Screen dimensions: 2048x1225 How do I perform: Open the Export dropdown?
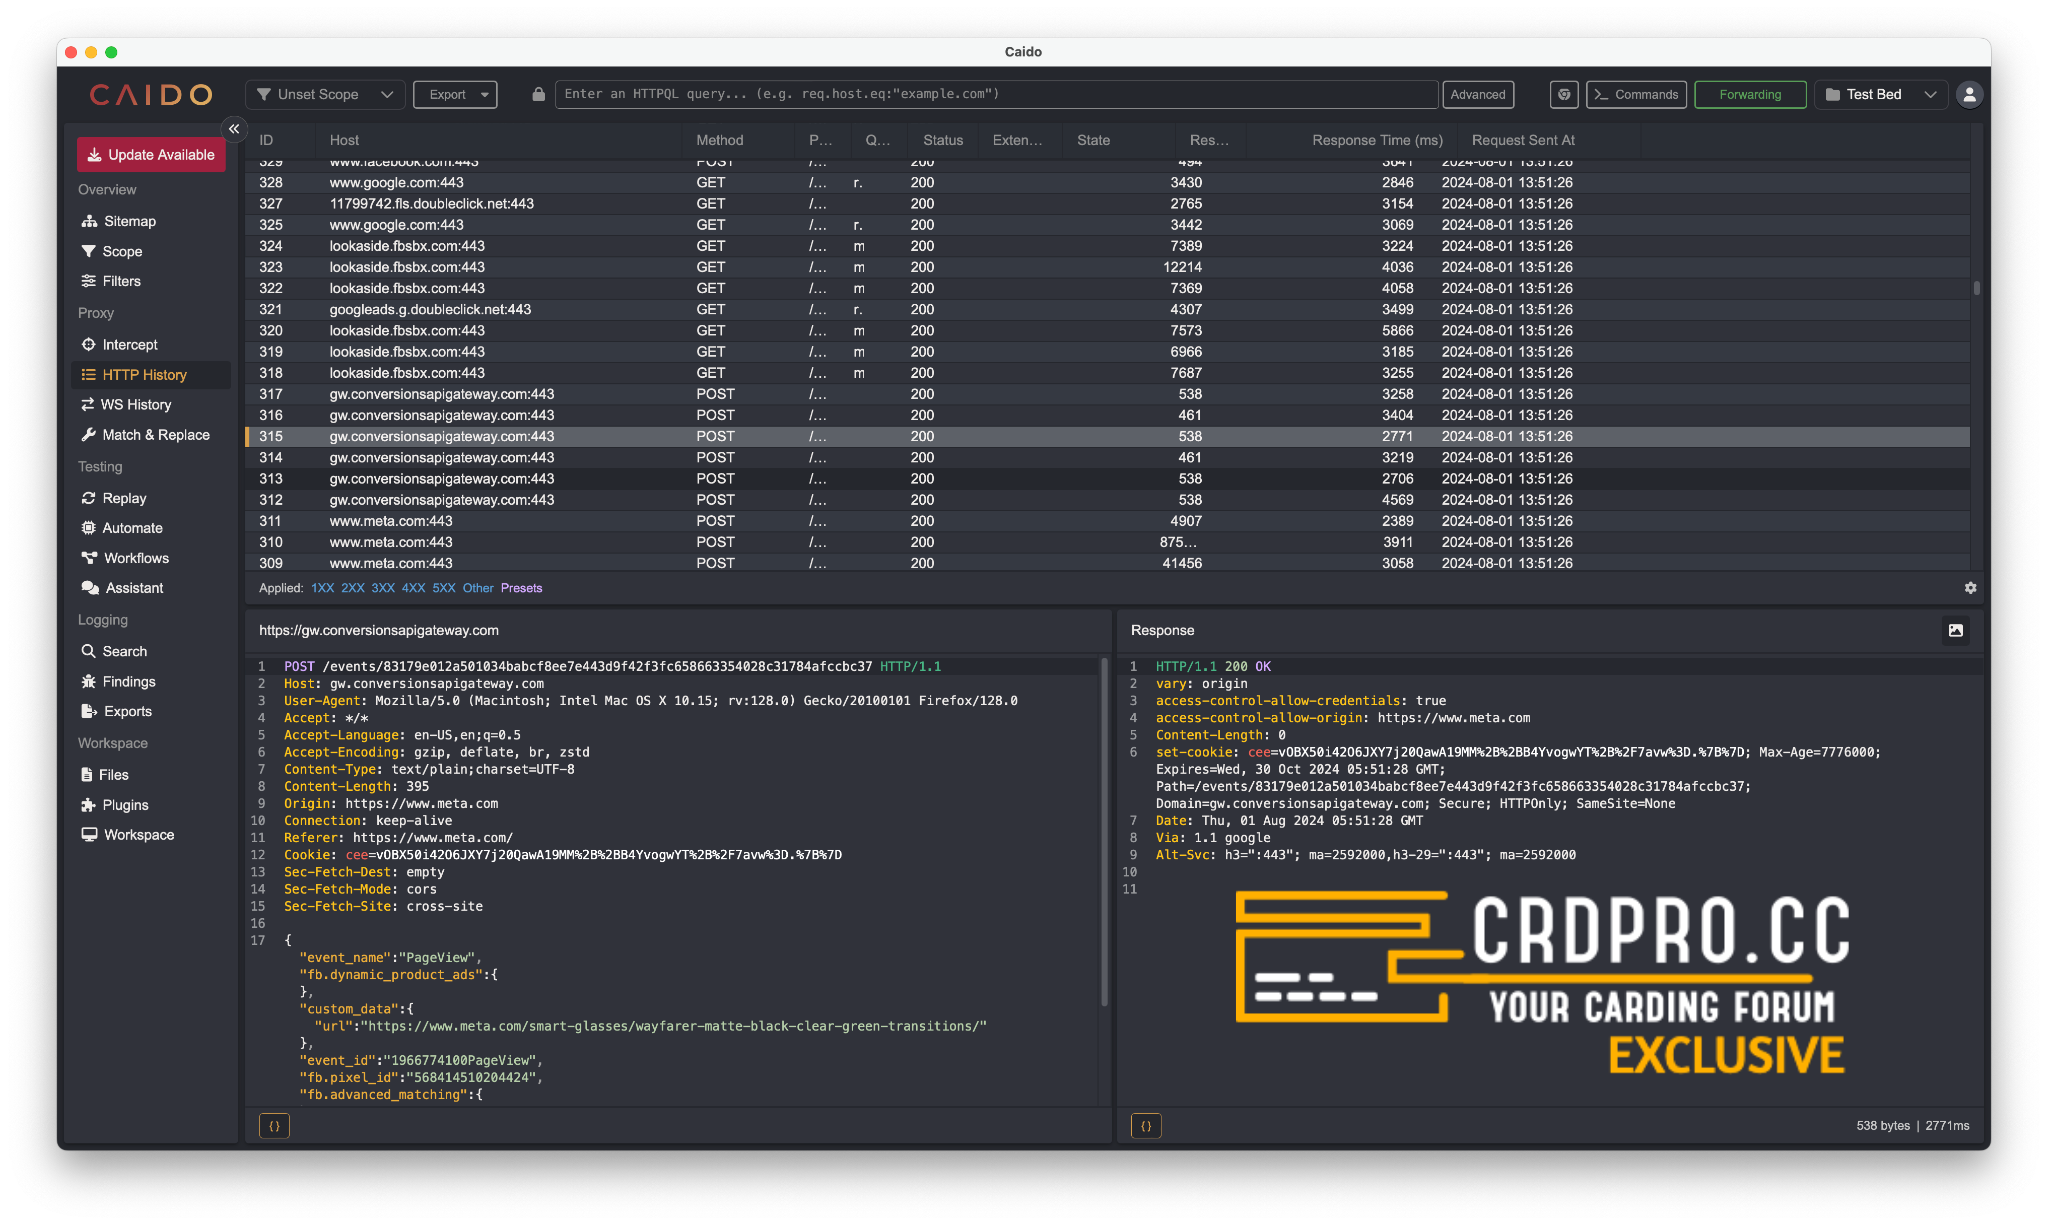click(x=456, y=94)
